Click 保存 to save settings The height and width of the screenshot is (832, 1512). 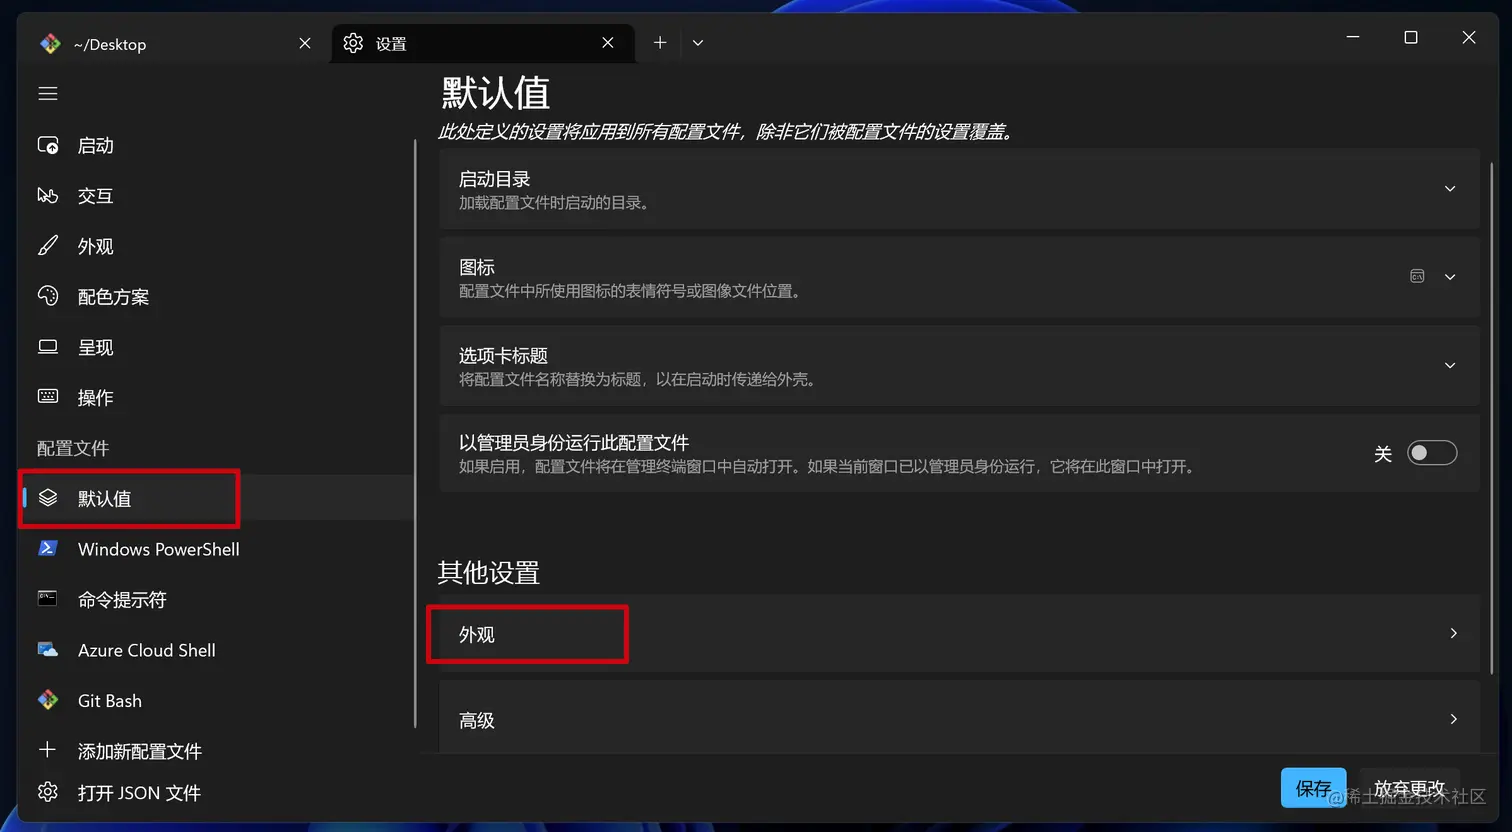coord(1313,788)
